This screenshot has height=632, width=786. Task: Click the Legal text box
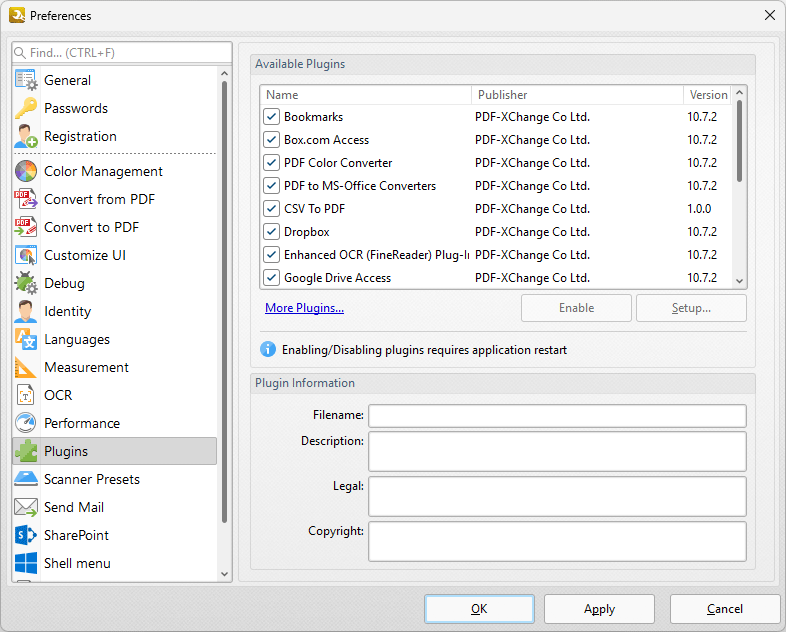(557, 497)
